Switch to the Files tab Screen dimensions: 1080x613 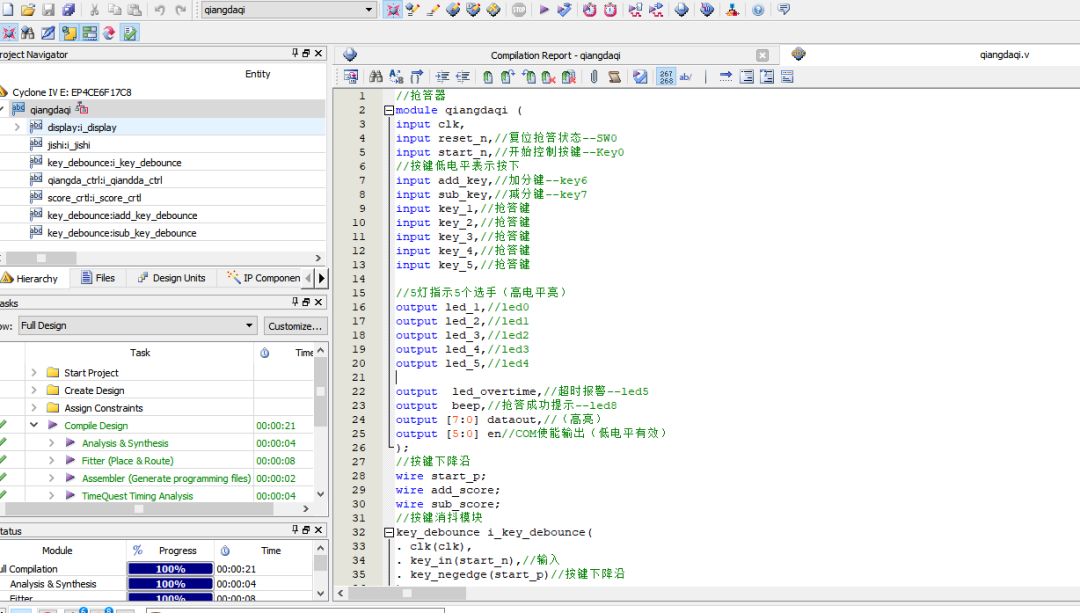pos(98,278)
